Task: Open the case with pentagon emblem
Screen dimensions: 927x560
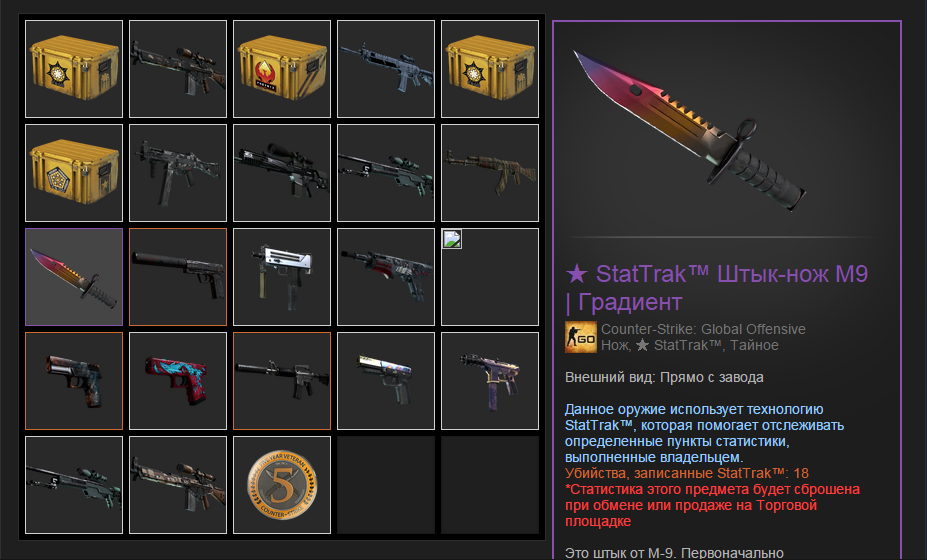Action: pyautogui.click(x=74, y=173)
